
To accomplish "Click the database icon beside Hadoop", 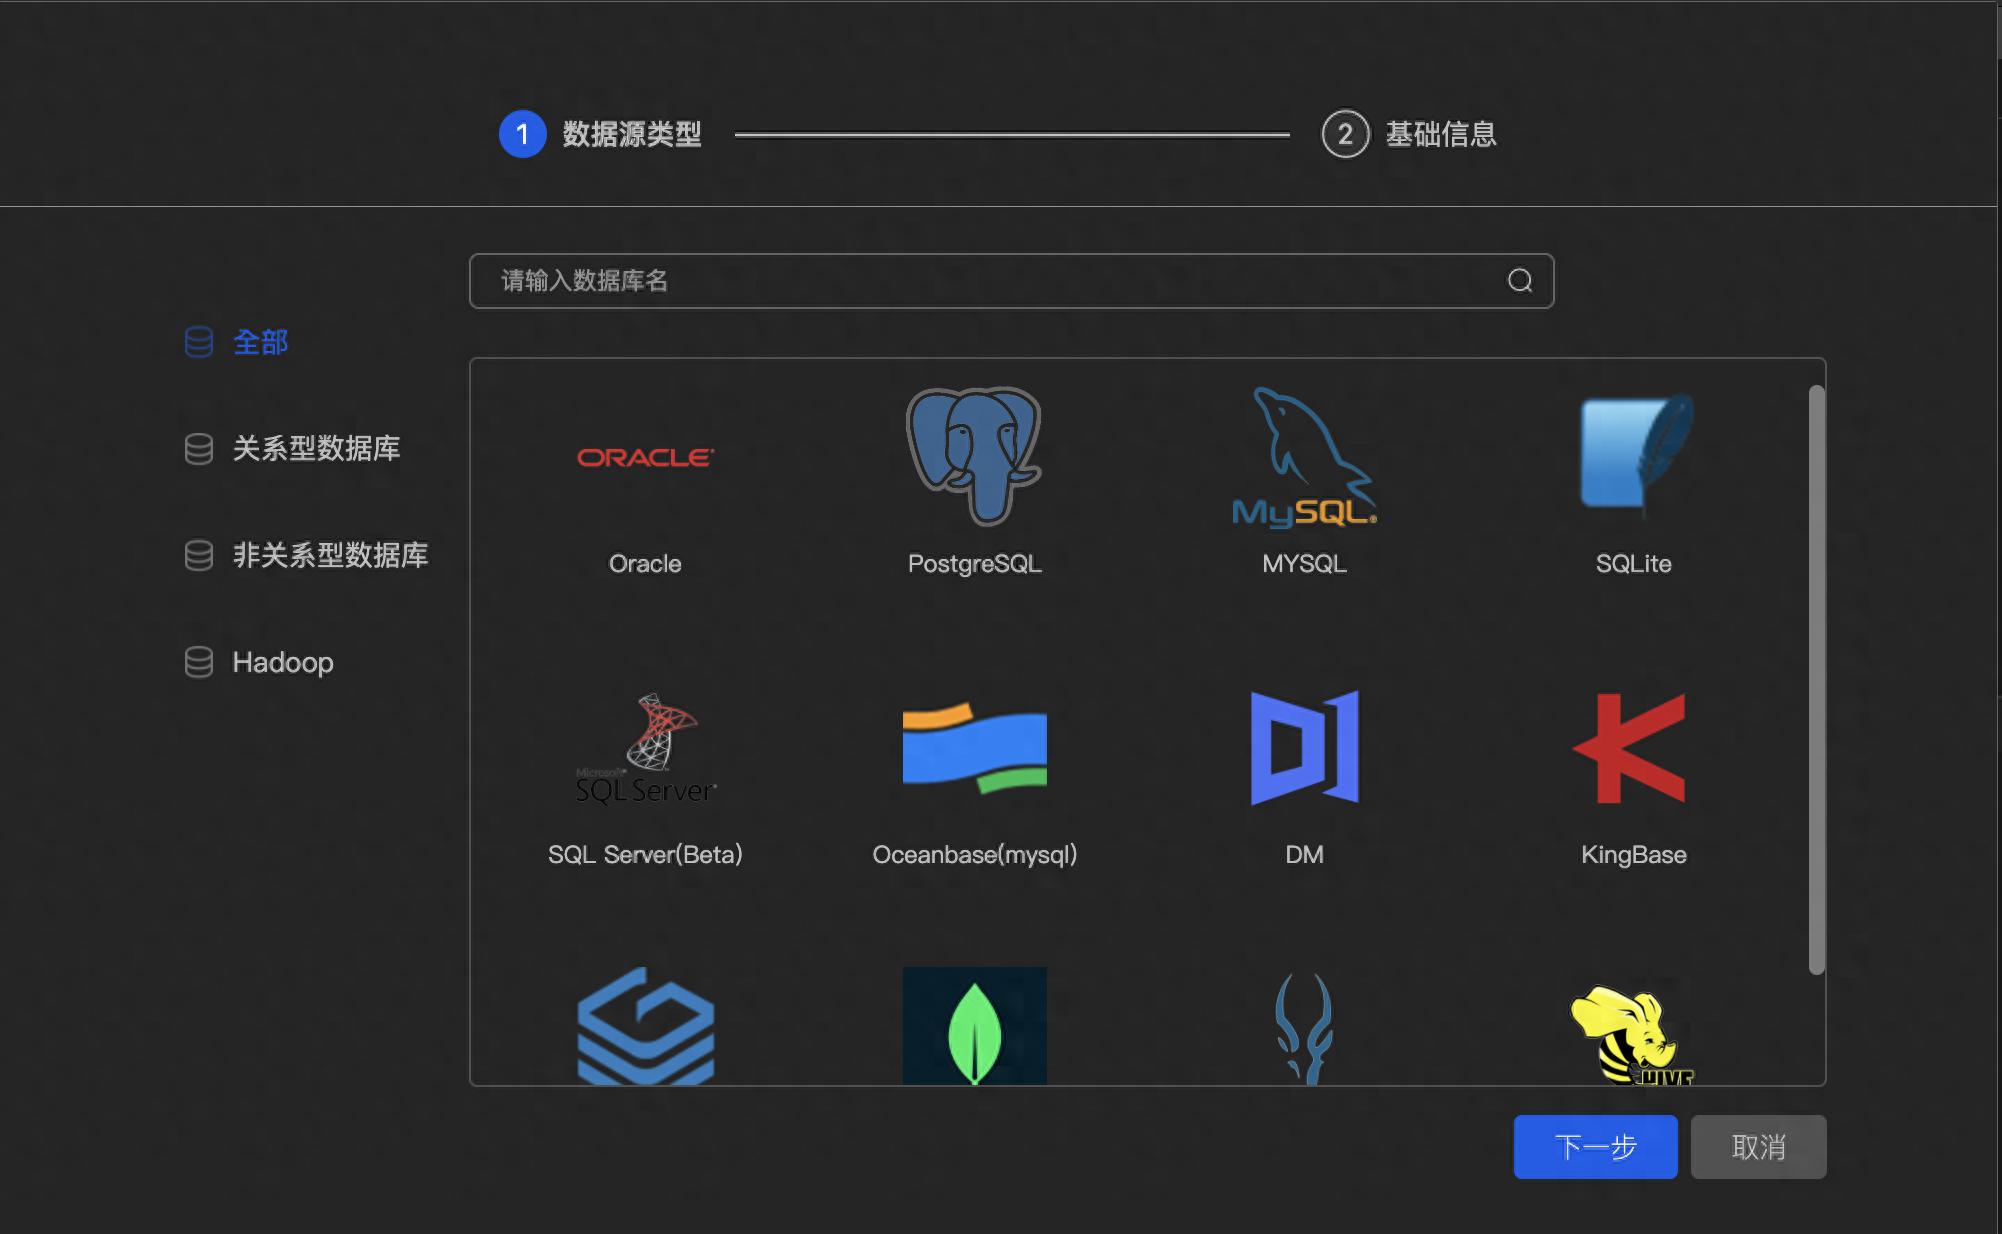I will click(199, 662).
